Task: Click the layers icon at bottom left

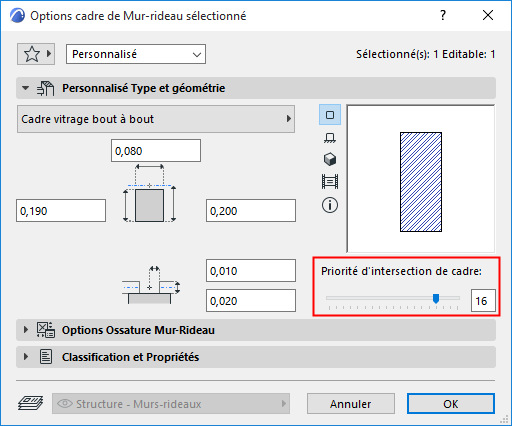Action: pos(30,403)
